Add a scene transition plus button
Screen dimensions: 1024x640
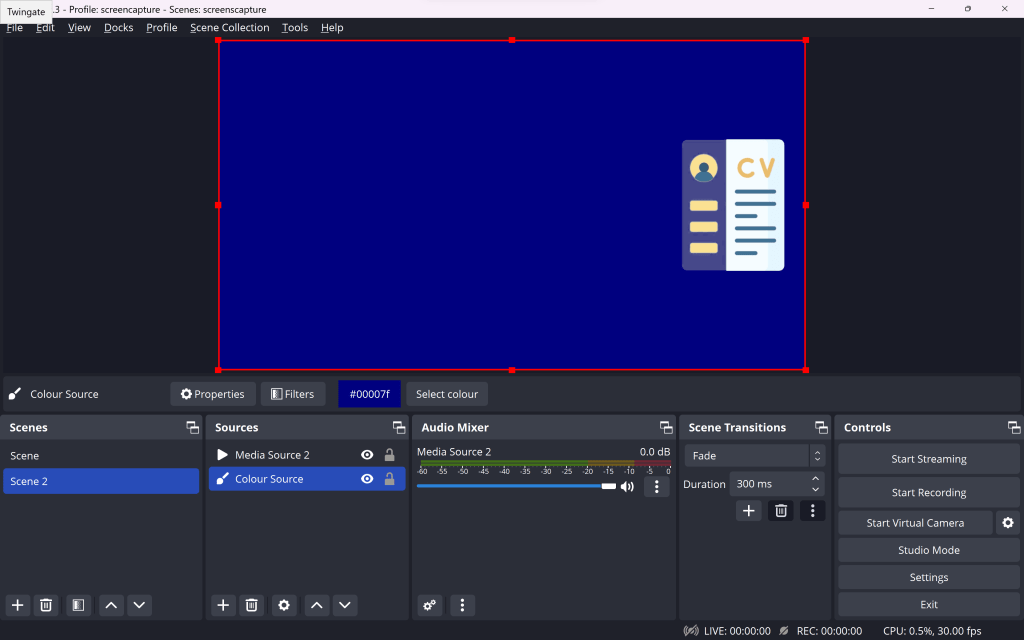tap(748, 511)
